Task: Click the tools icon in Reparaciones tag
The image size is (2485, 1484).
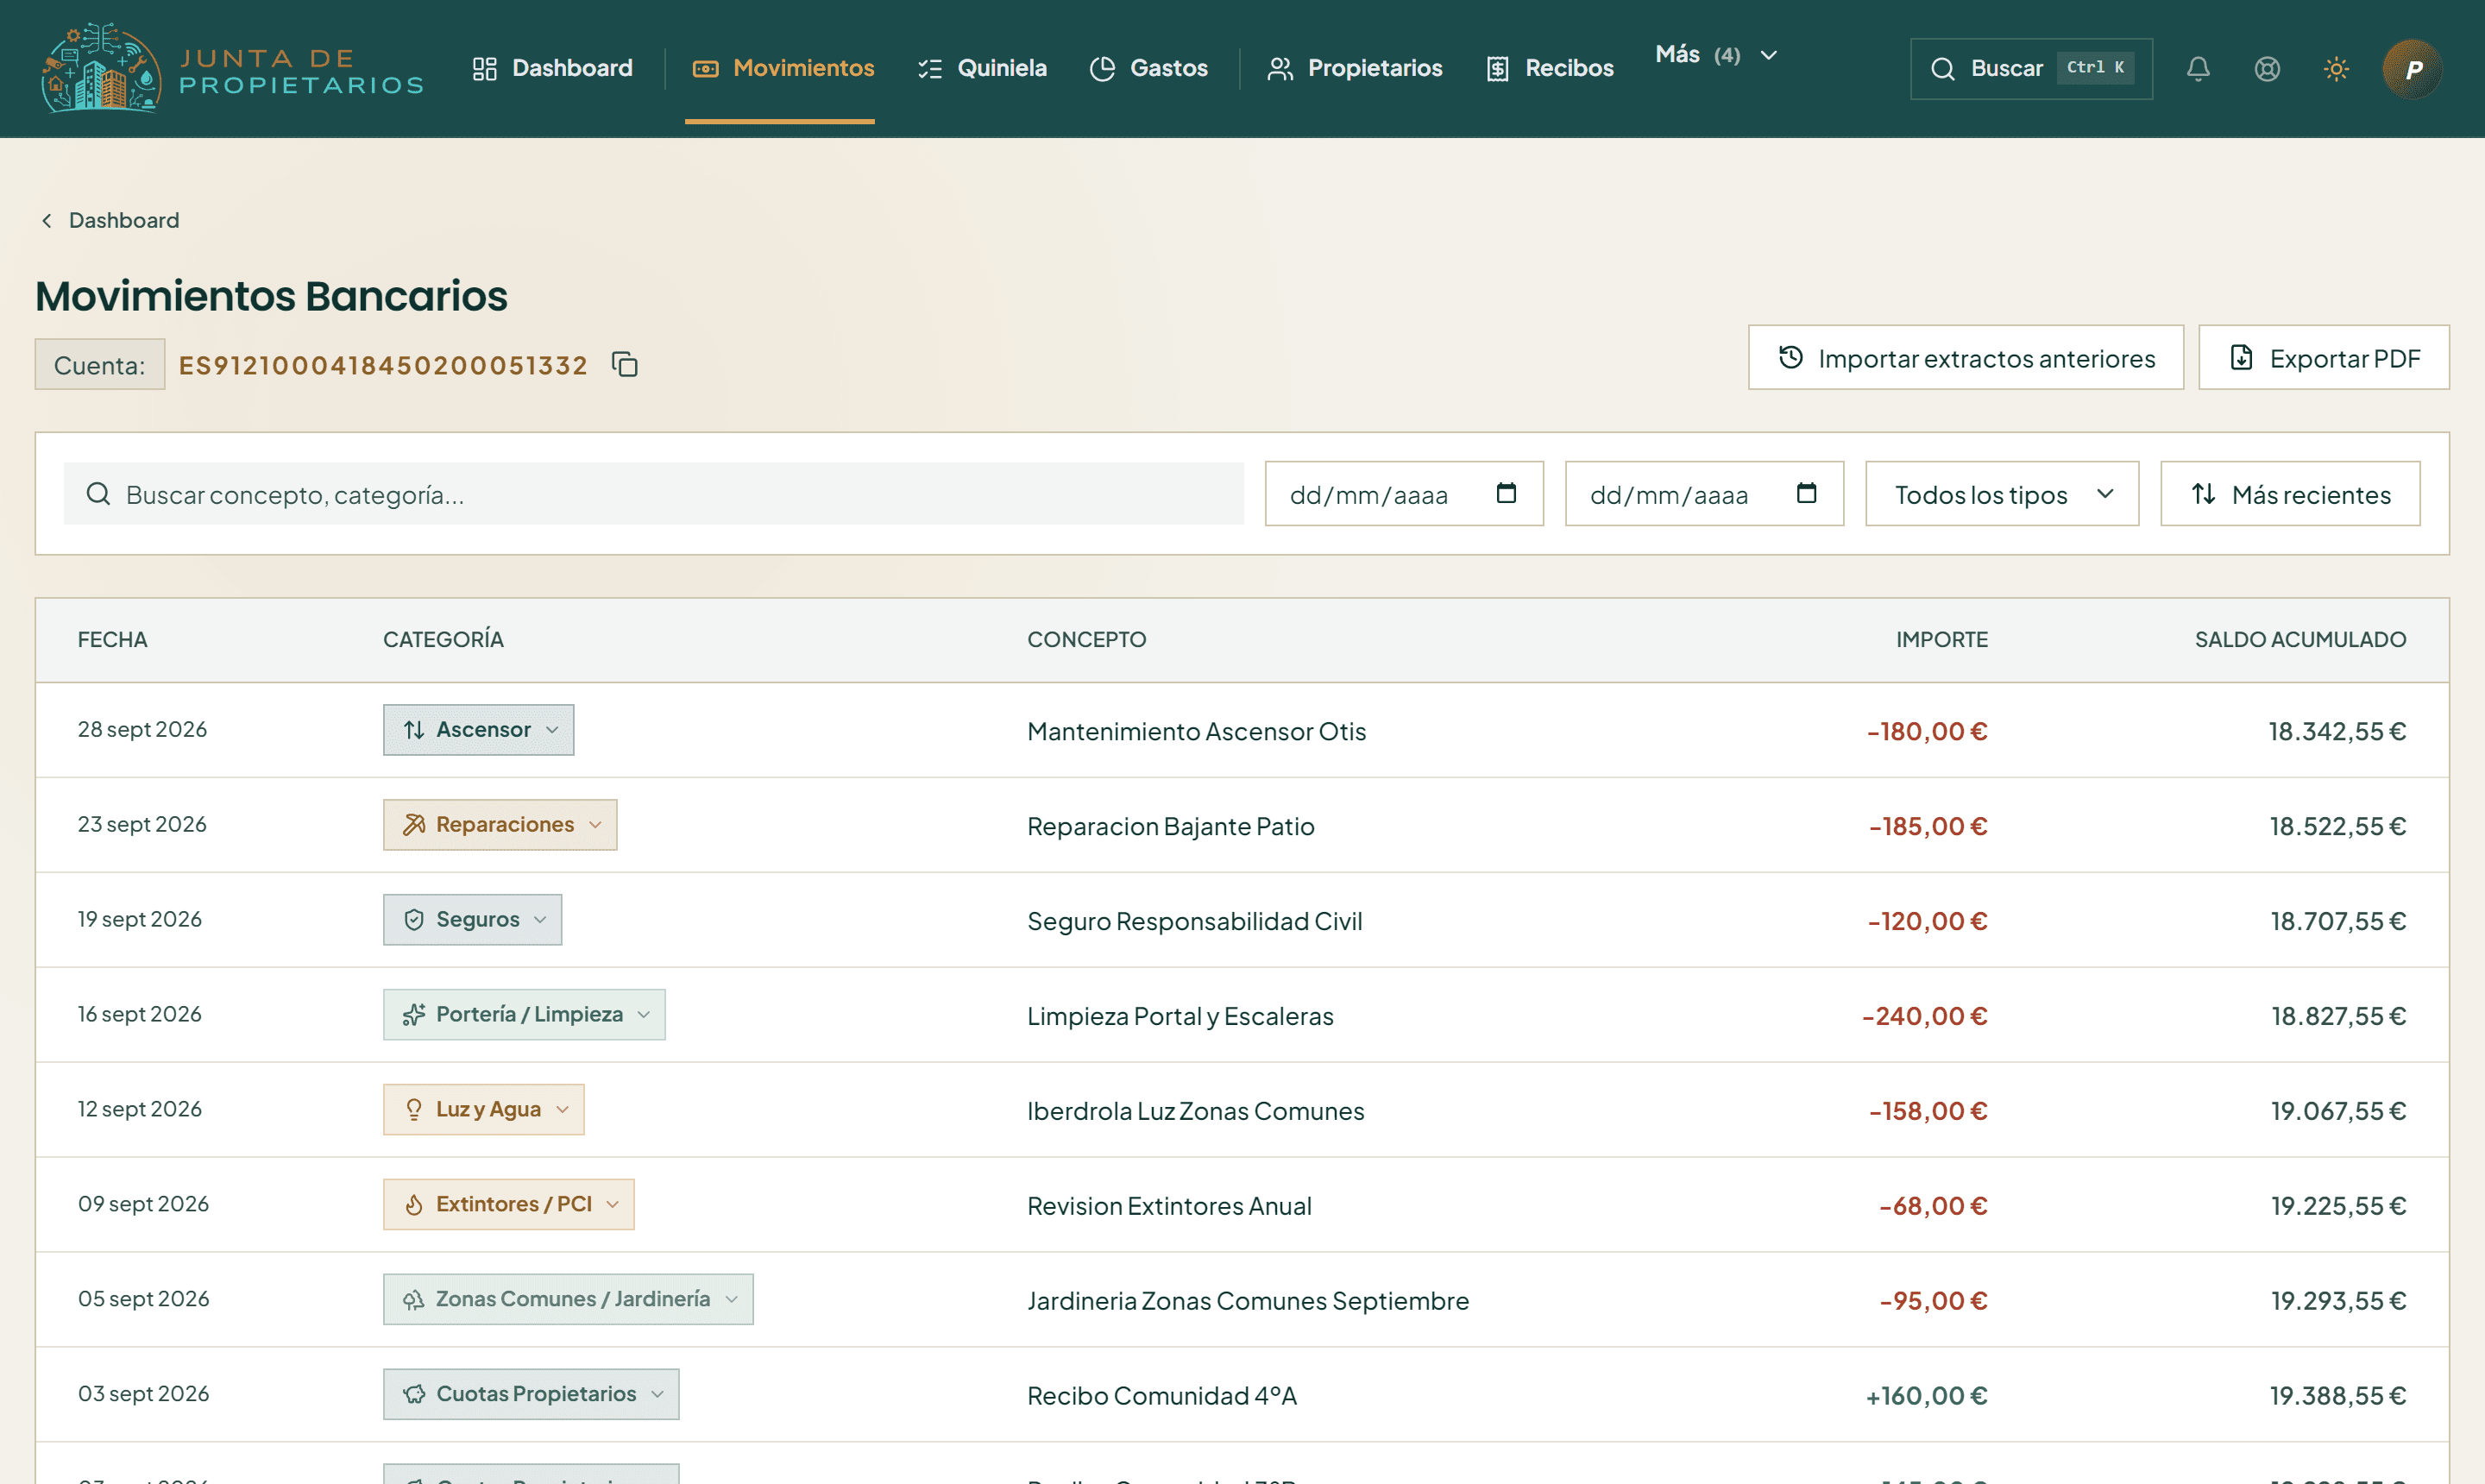Action: pos(414,825)
